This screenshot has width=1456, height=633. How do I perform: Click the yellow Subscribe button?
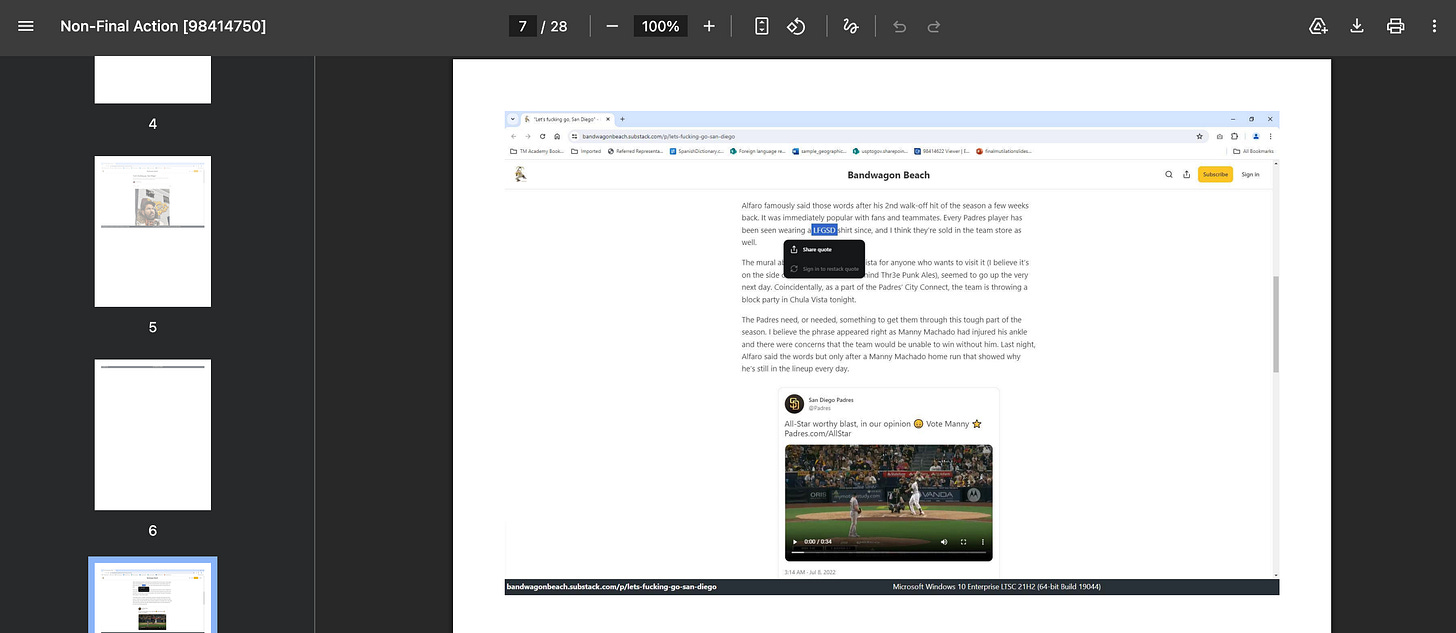tap(1215, 175)
